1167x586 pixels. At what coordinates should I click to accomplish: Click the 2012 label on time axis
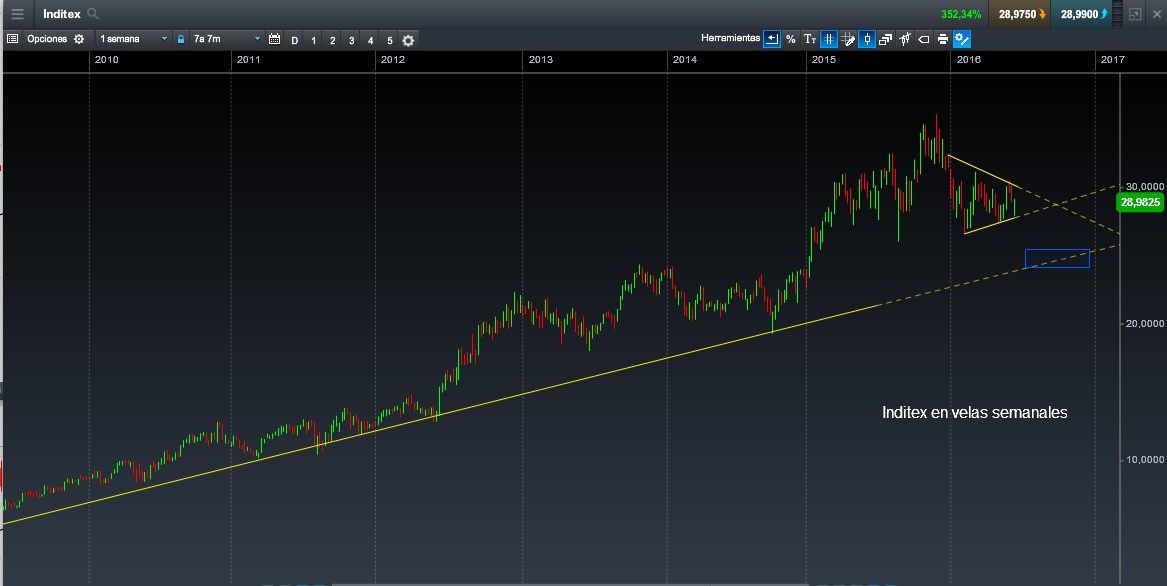(392, 60)
